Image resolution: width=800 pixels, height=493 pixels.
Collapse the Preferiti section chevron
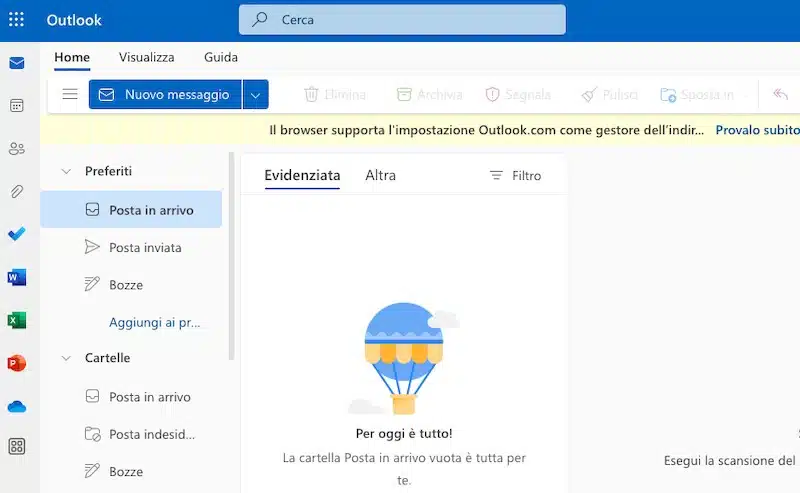click(x=66, y=171)
